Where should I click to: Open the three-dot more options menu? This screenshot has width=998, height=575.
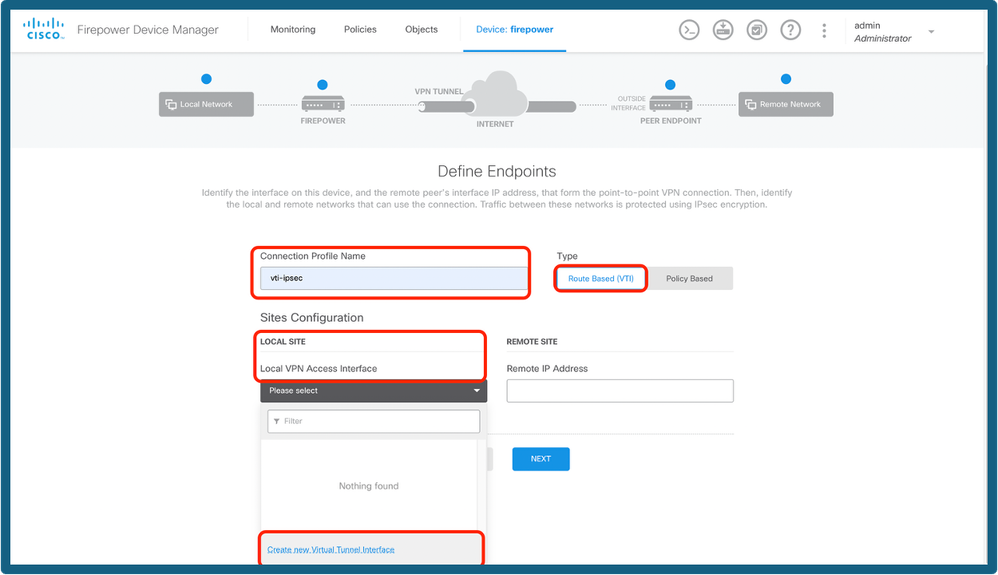824,31
